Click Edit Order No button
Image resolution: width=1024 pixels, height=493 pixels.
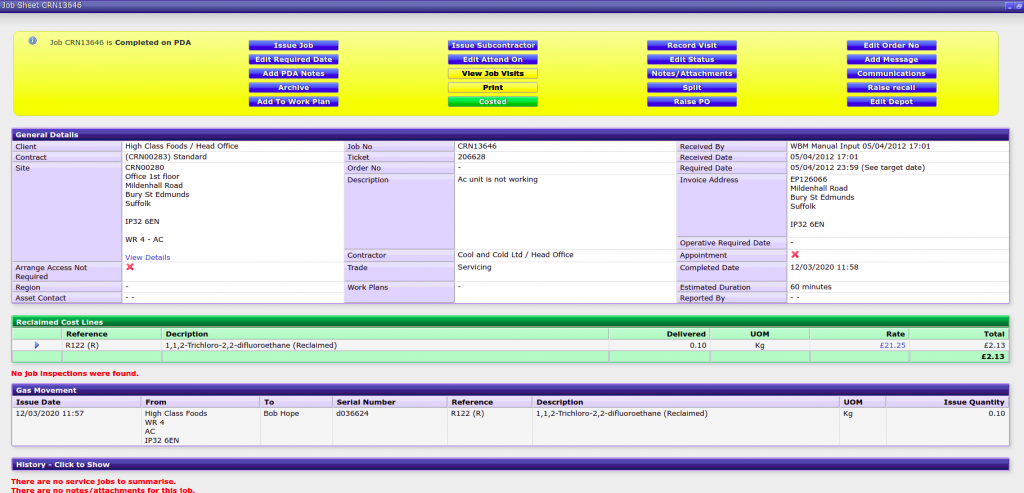pos(891,46)
